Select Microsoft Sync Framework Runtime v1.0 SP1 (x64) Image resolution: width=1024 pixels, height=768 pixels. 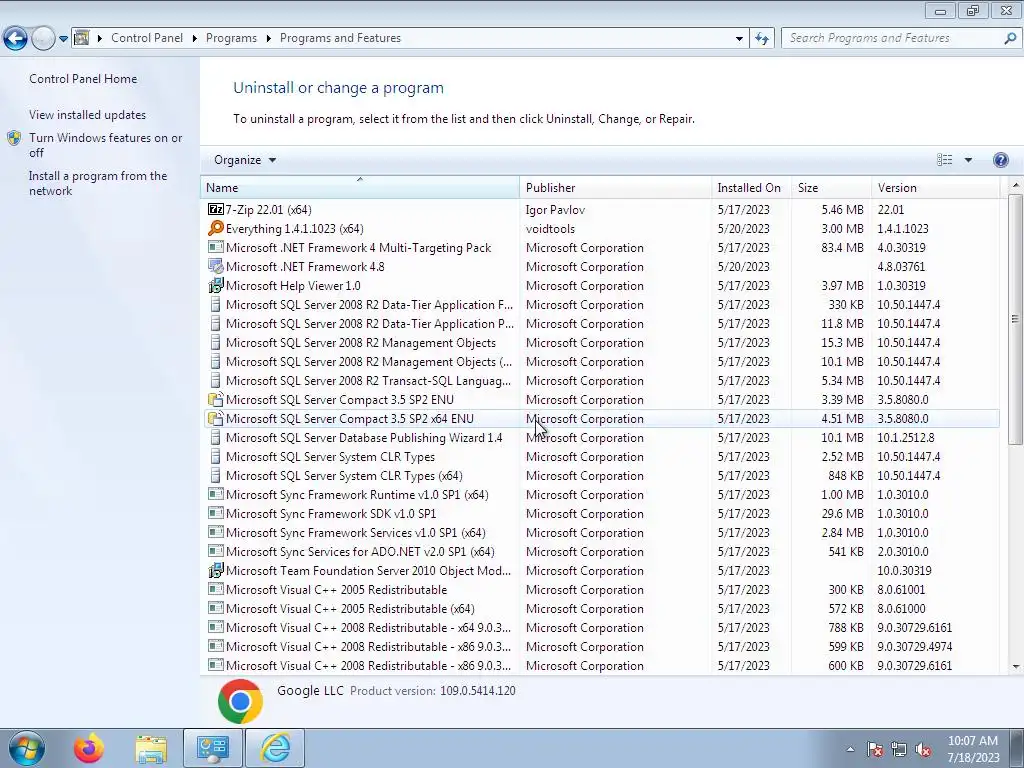coord(601,494)
